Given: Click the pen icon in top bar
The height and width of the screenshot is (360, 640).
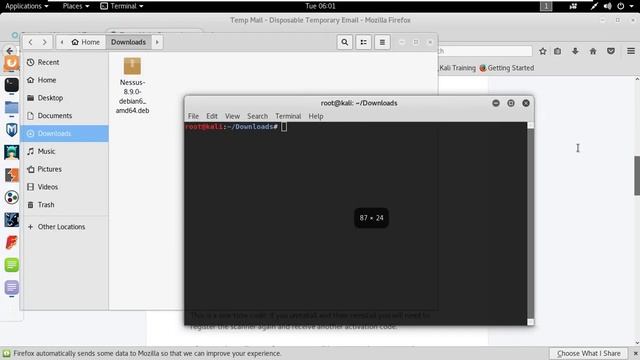Looking at the screenshot, I should click(594, 6).
